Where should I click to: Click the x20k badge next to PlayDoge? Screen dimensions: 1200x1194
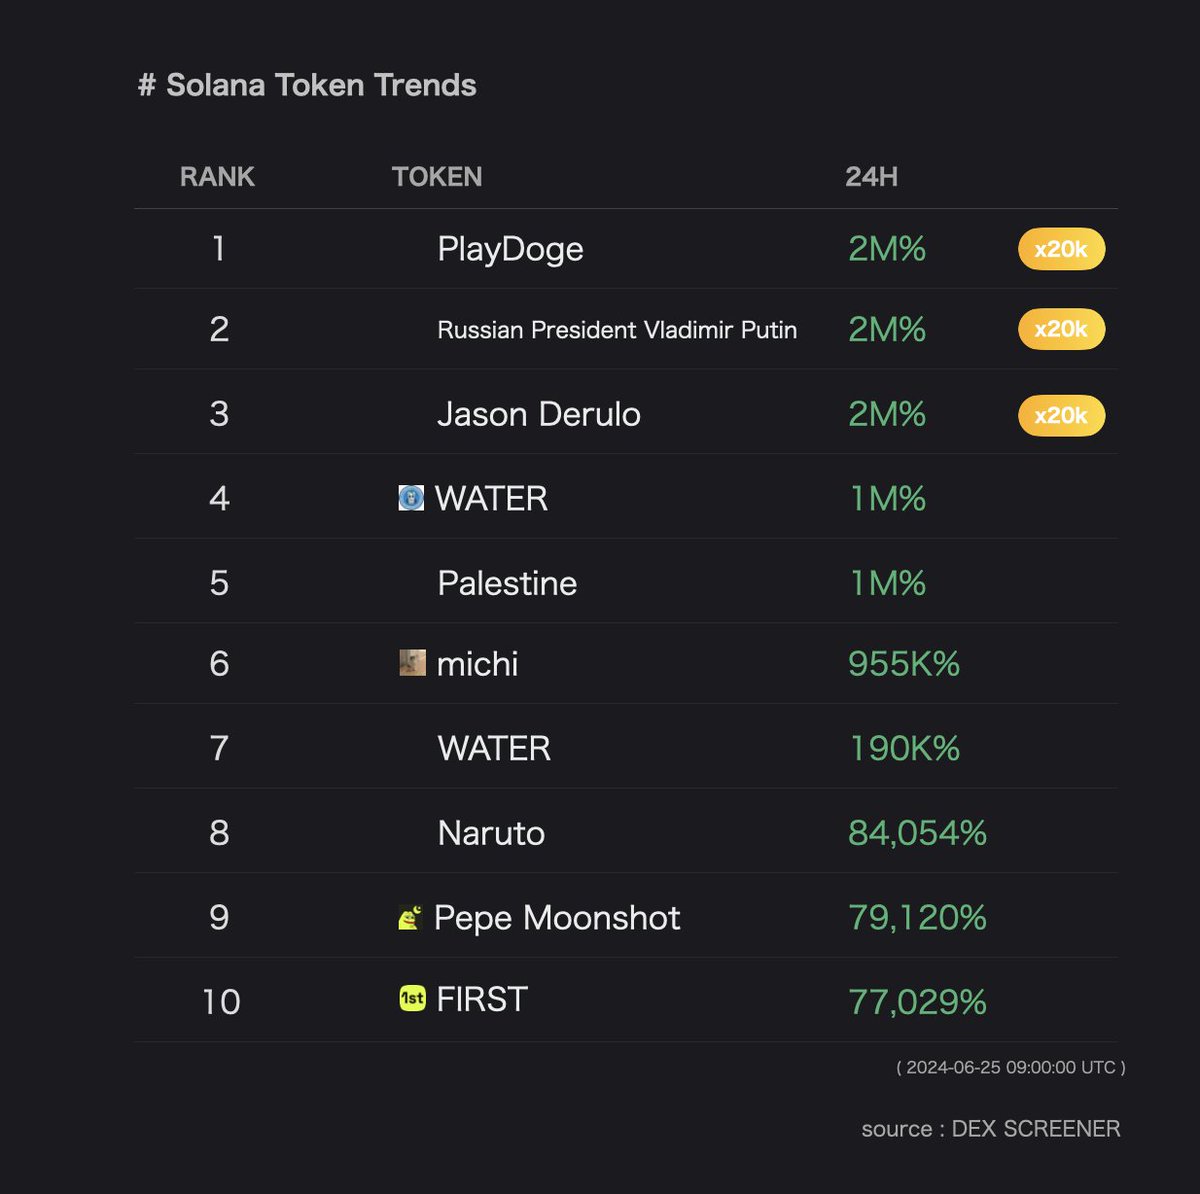click(1061, 249)
